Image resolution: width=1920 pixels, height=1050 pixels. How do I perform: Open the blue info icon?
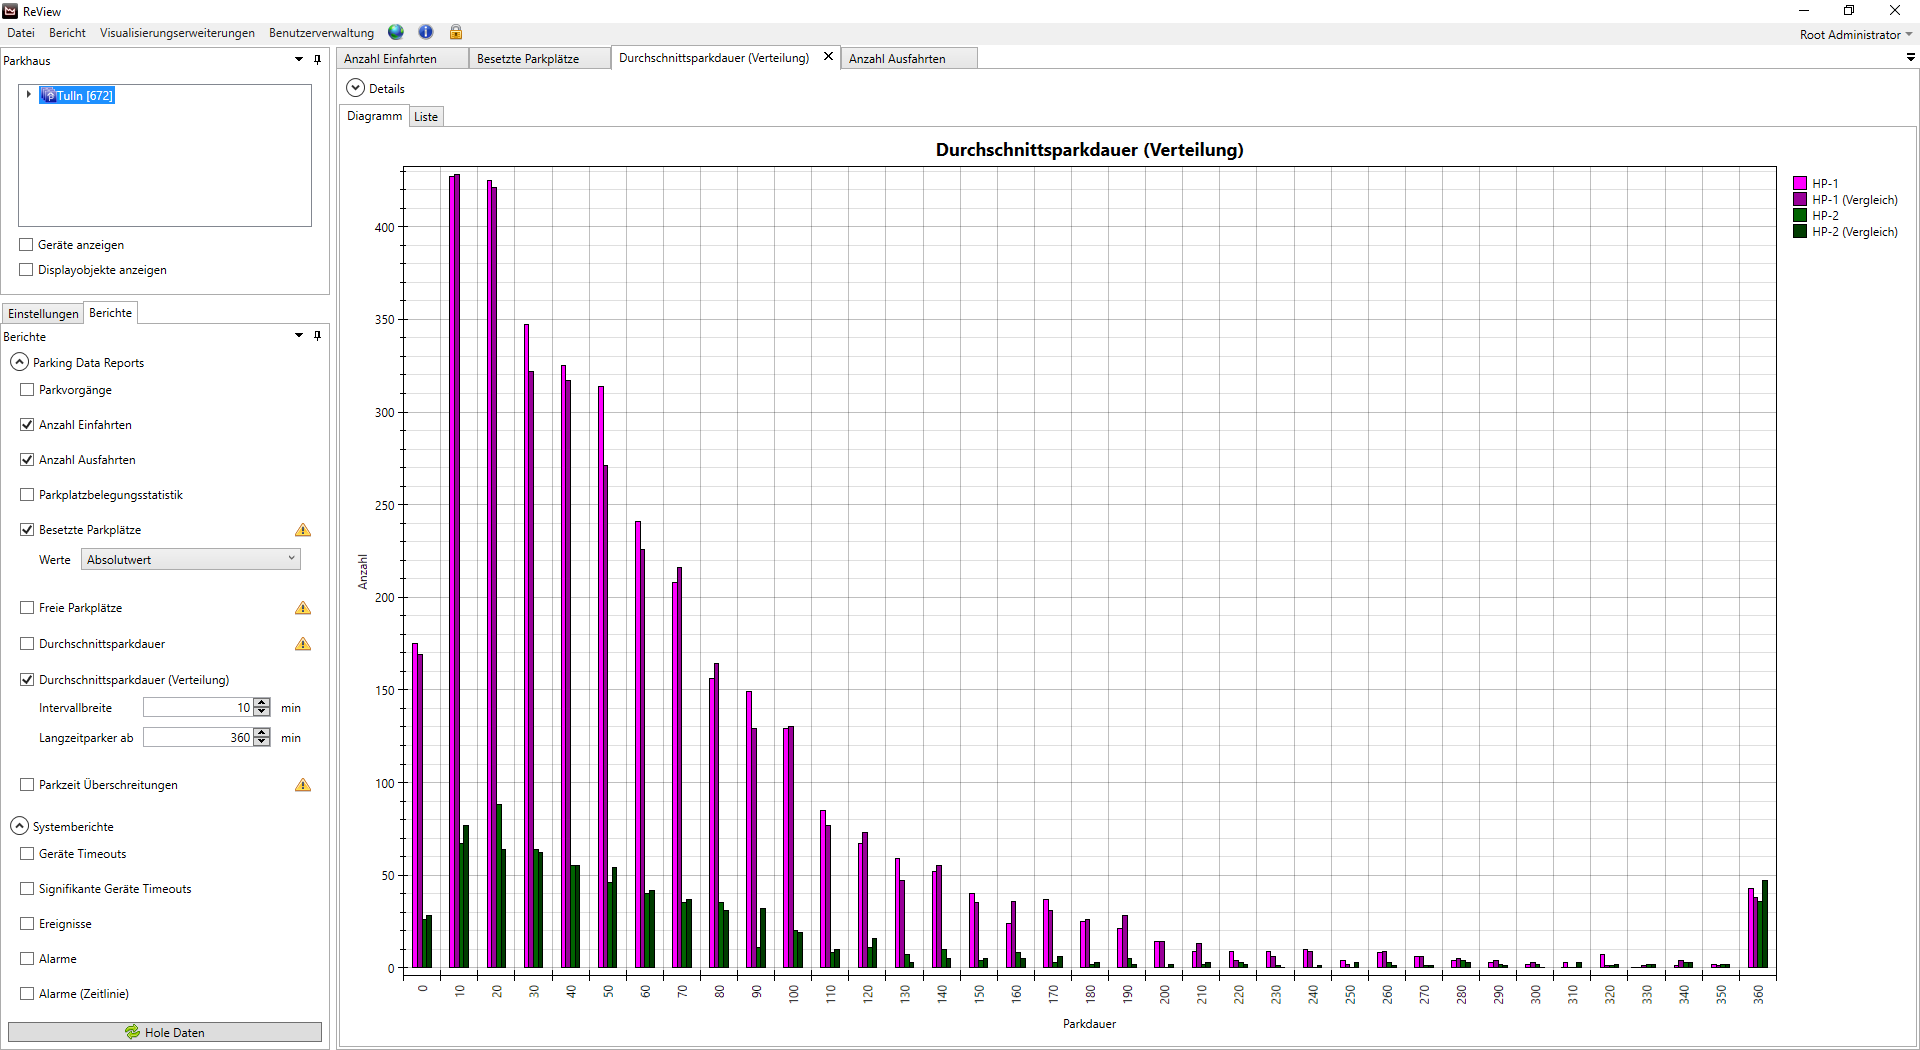click(x=426, y=32)
